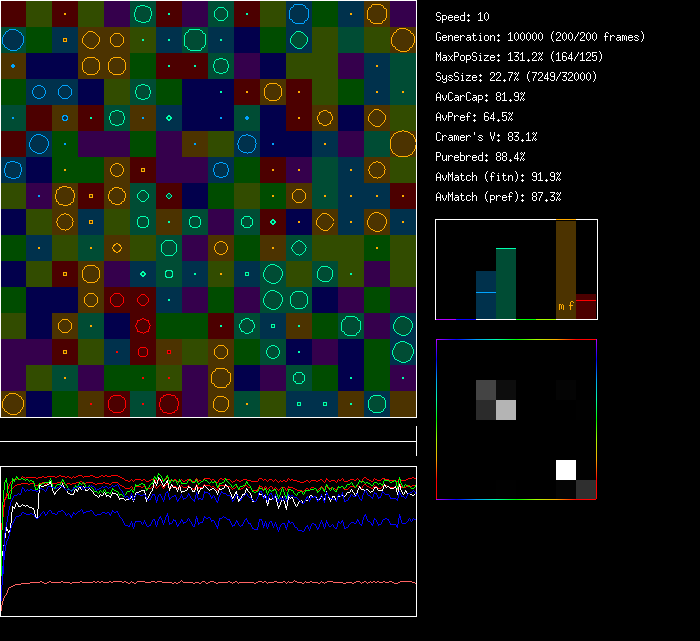The height and width of the screenshot is (641, 700).
Task: Click the Cramer's V statistic
Action: tap(486, 137)
